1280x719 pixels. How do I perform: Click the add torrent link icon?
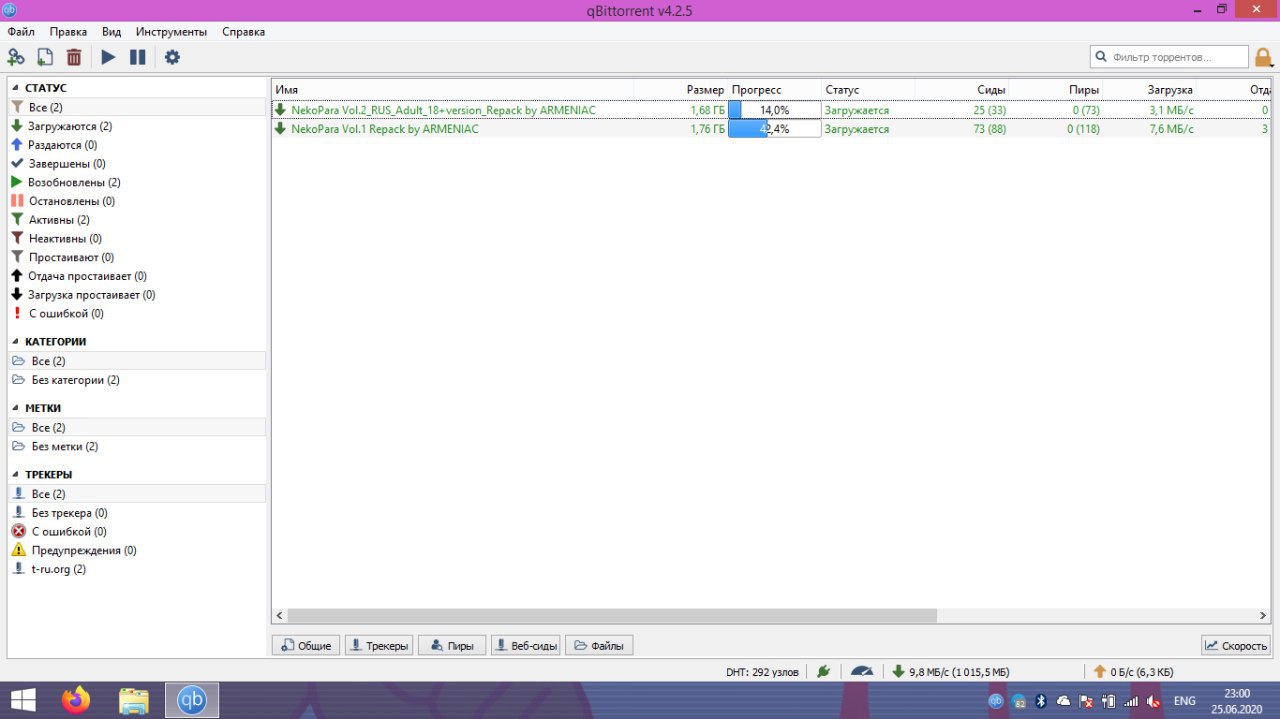coord(16,57)
